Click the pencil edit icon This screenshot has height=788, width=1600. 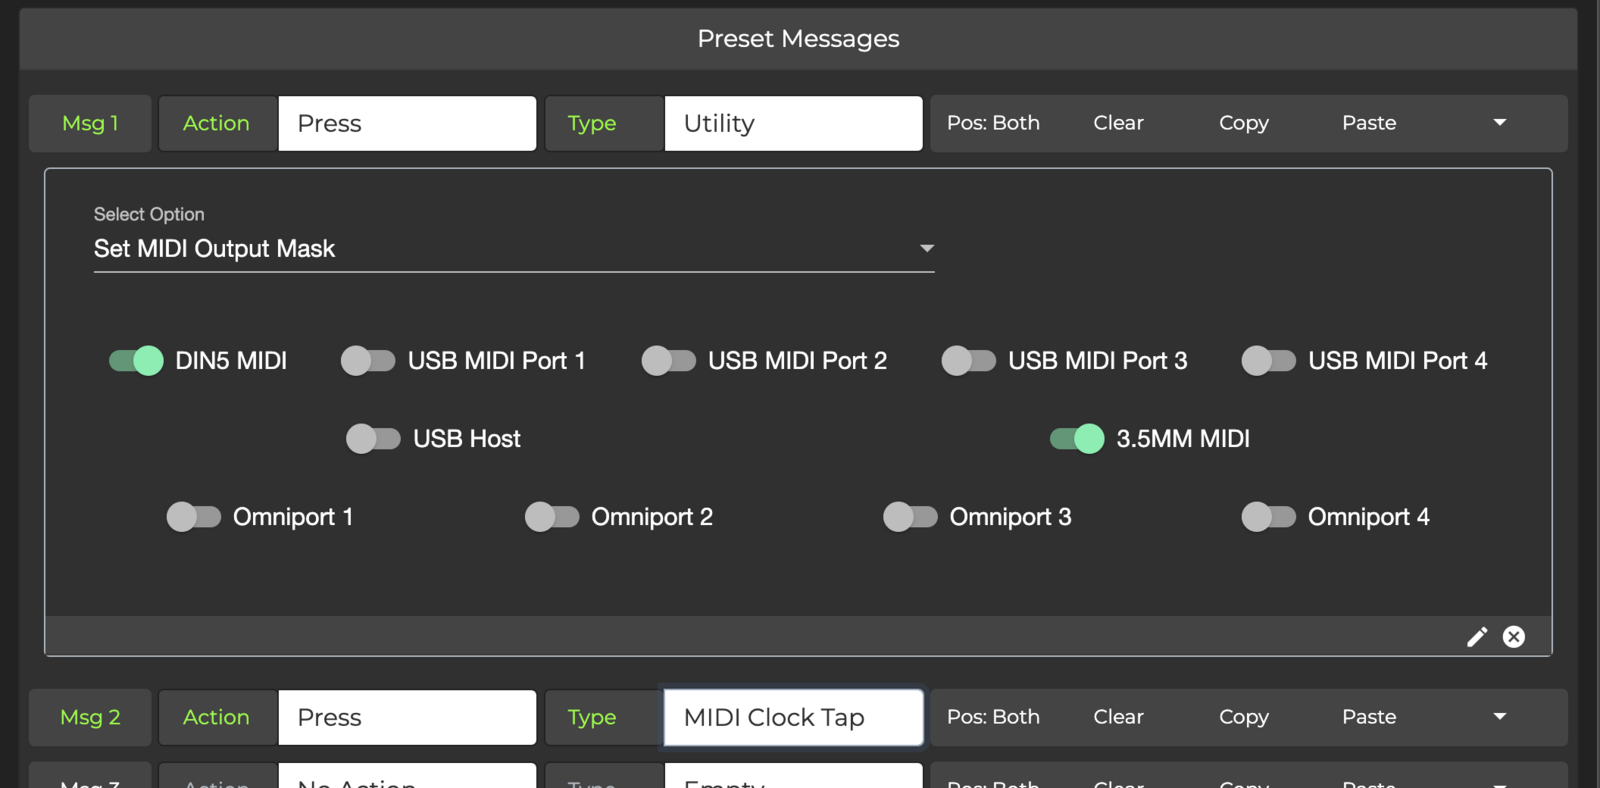(1477, 637)
